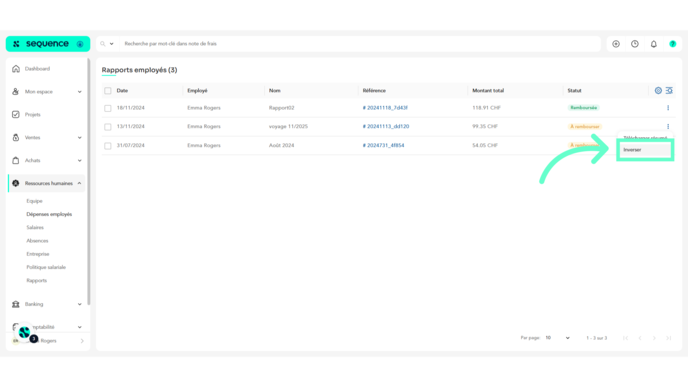Click the '99.35 CHF' amount cell
This screenshot has height=387, width=688.
pos(485,126)
